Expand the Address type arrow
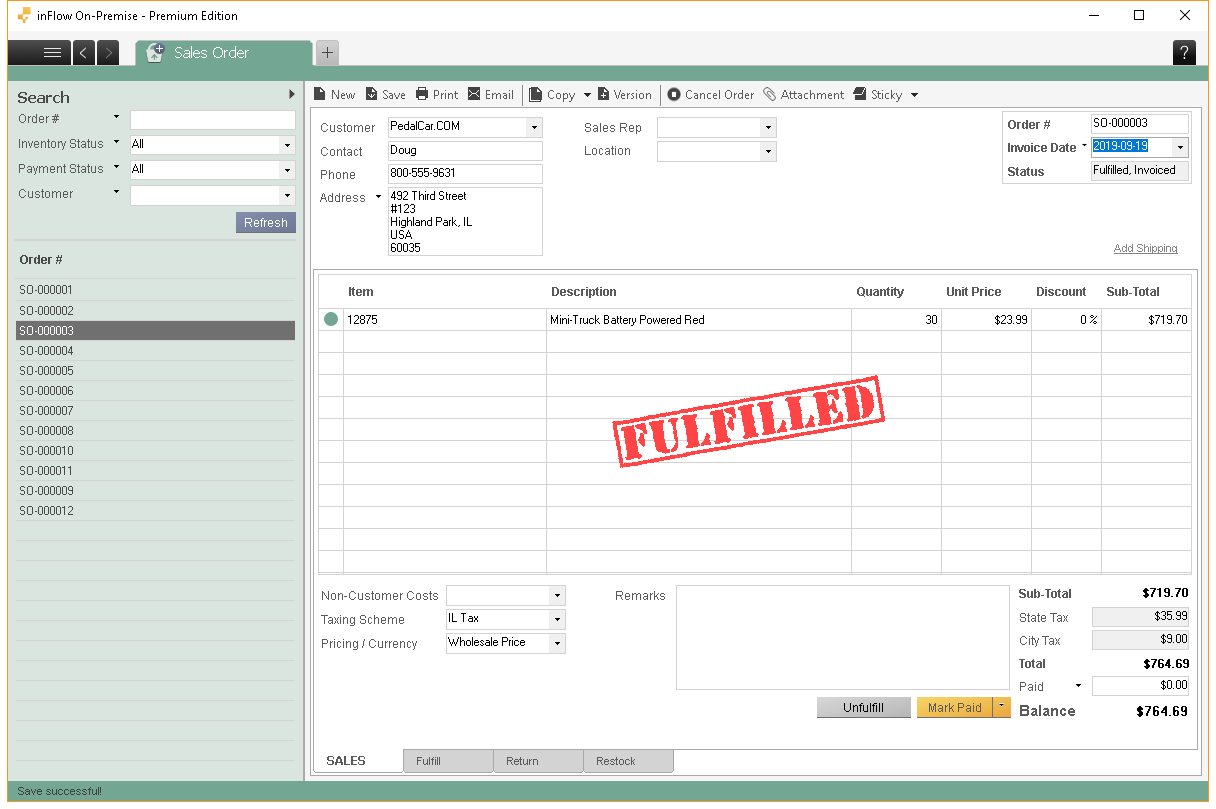Viewport: 1216px width, 809px height. point(378,197)
